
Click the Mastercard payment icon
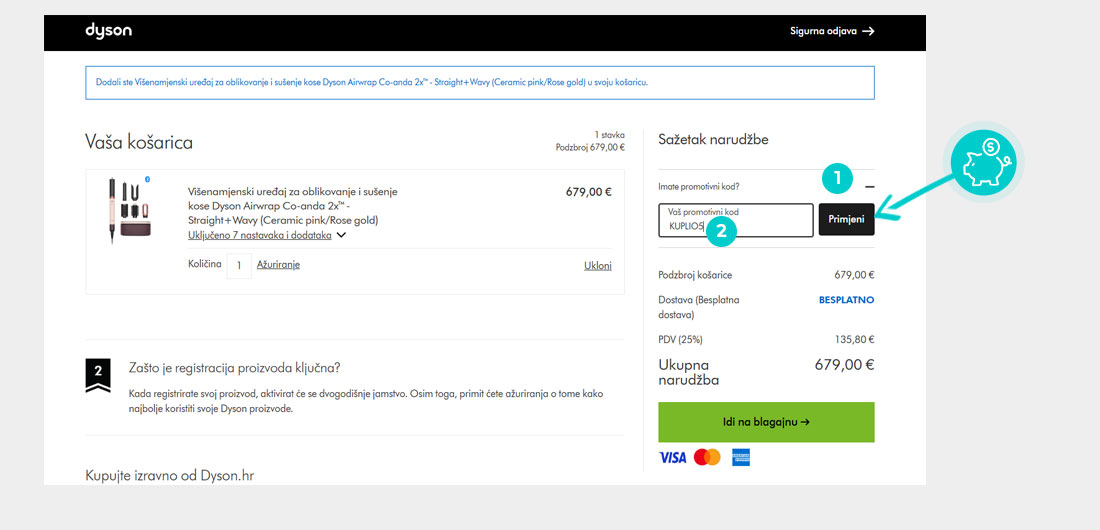pos(707,458)
